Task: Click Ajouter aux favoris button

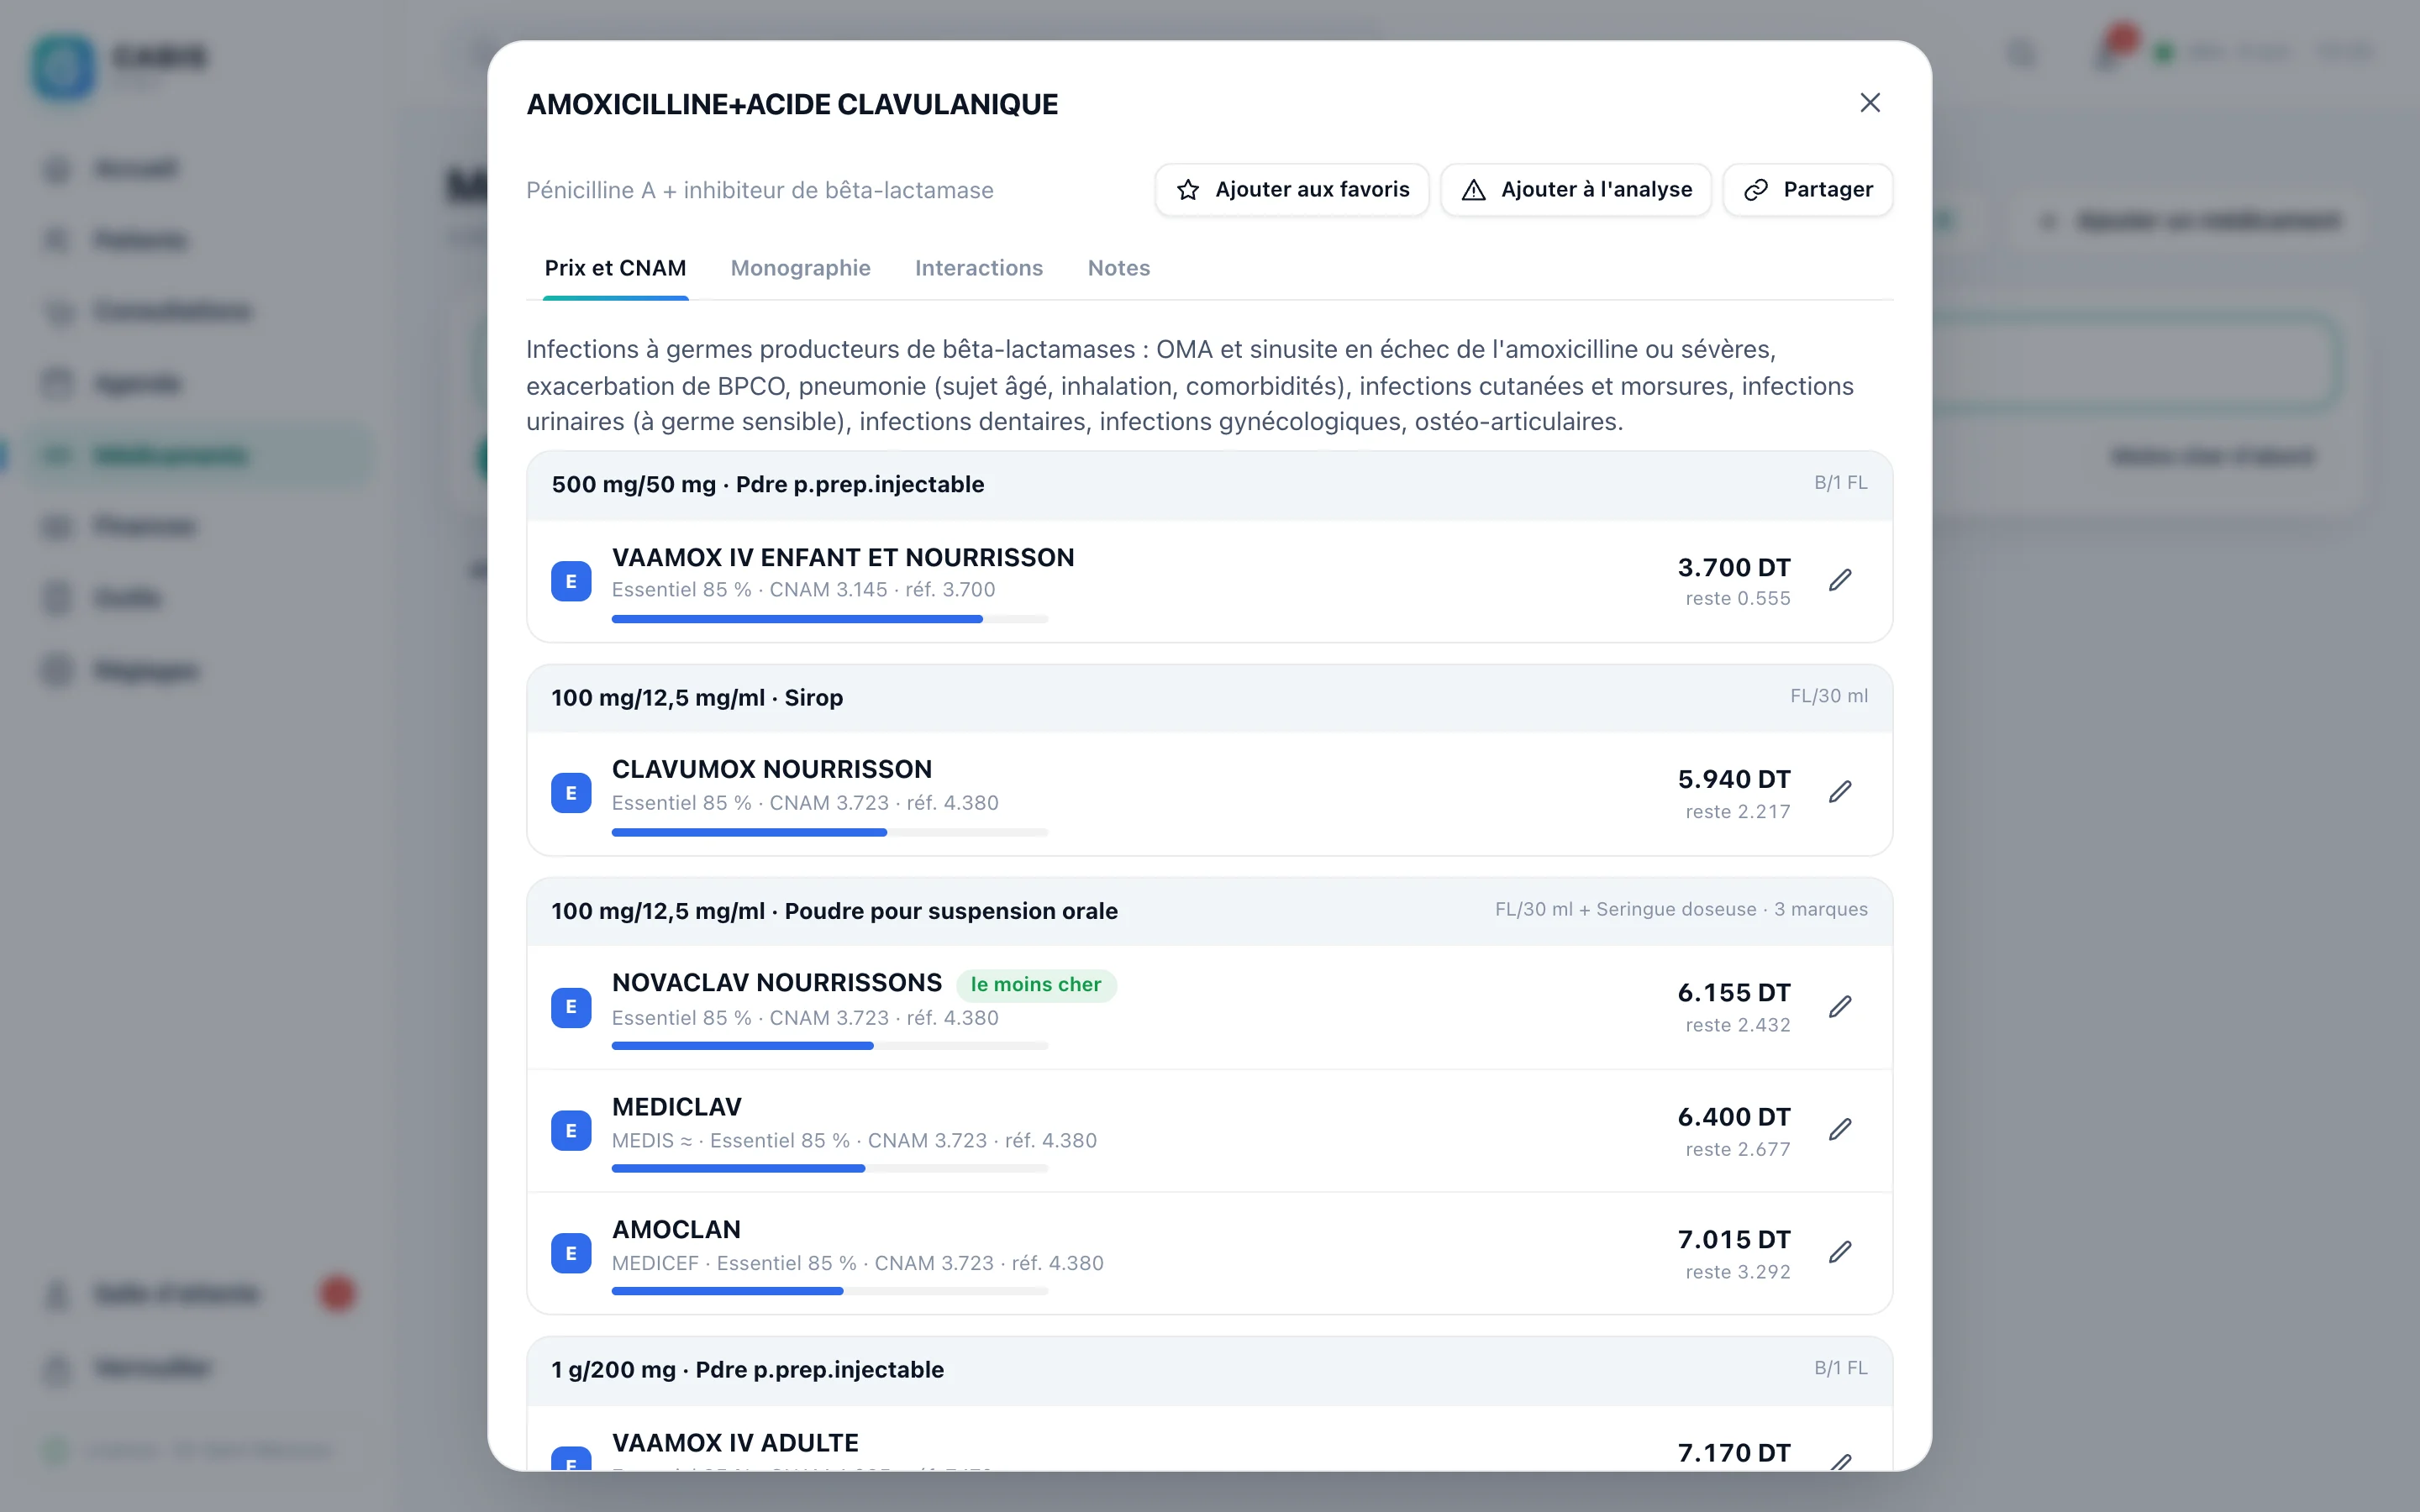Action: pyautogui.click(x=1291, y=190)
